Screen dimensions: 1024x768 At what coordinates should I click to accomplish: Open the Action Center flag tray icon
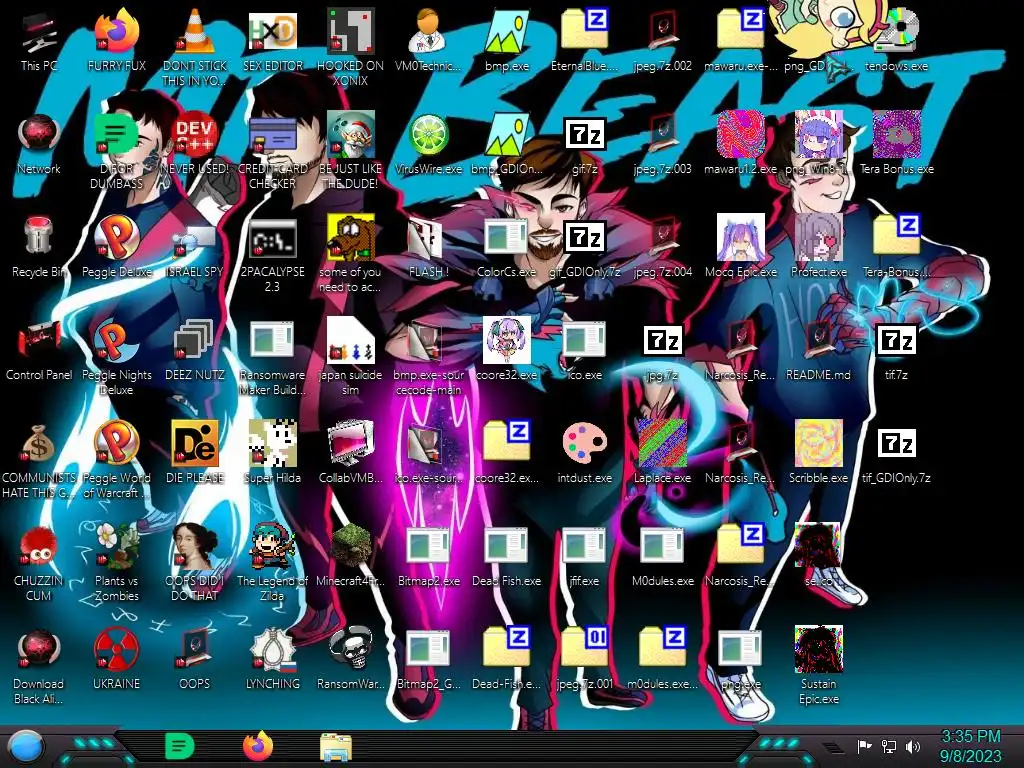(x=864, y=746)
